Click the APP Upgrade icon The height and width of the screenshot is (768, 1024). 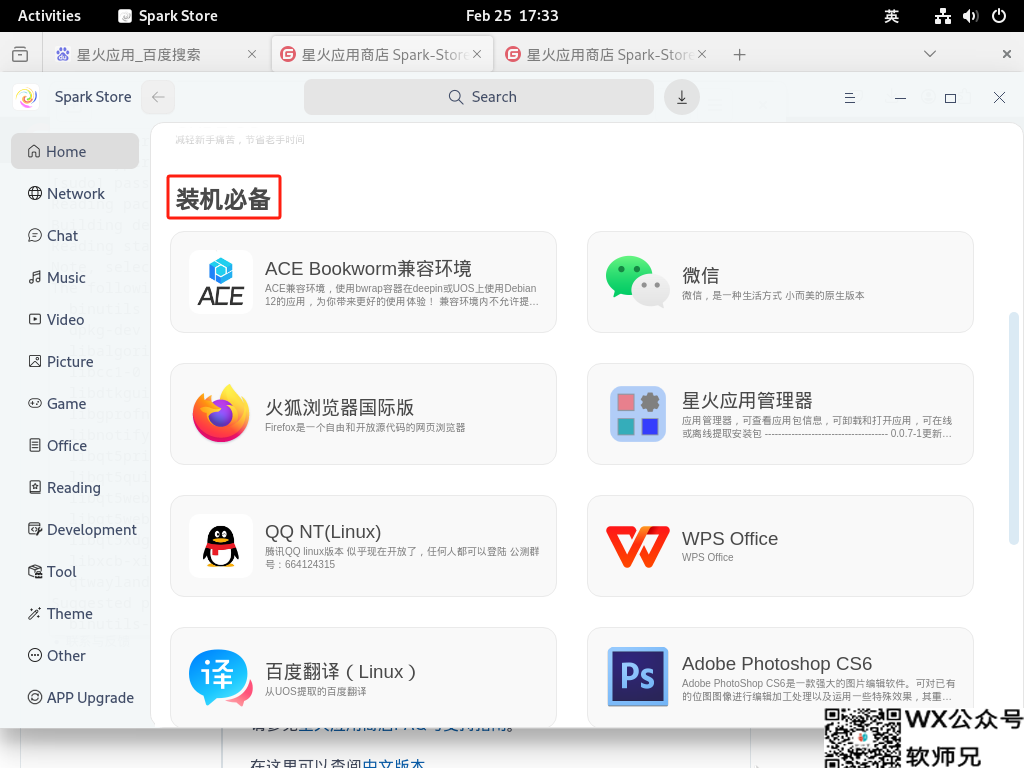[x=35, y=697]
